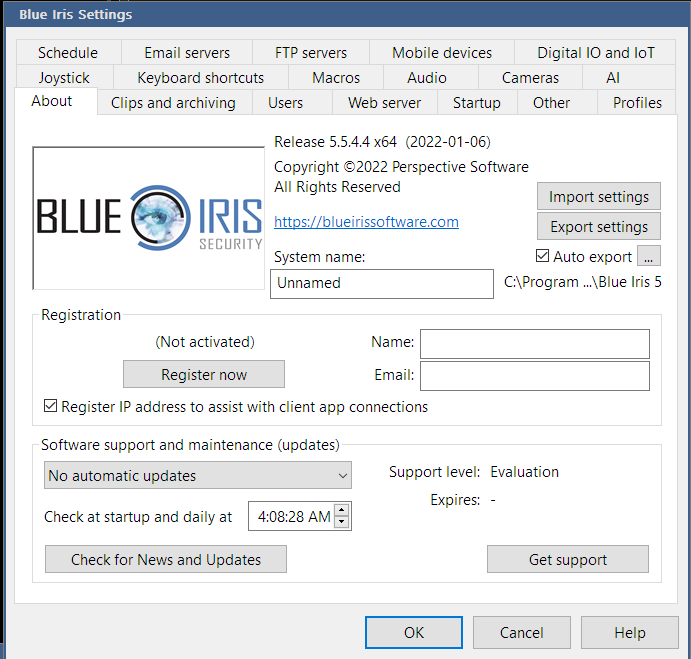This screenshot has height=659, width=691.
Task: Go to Mobile devices tab
Action: point(442,52)
